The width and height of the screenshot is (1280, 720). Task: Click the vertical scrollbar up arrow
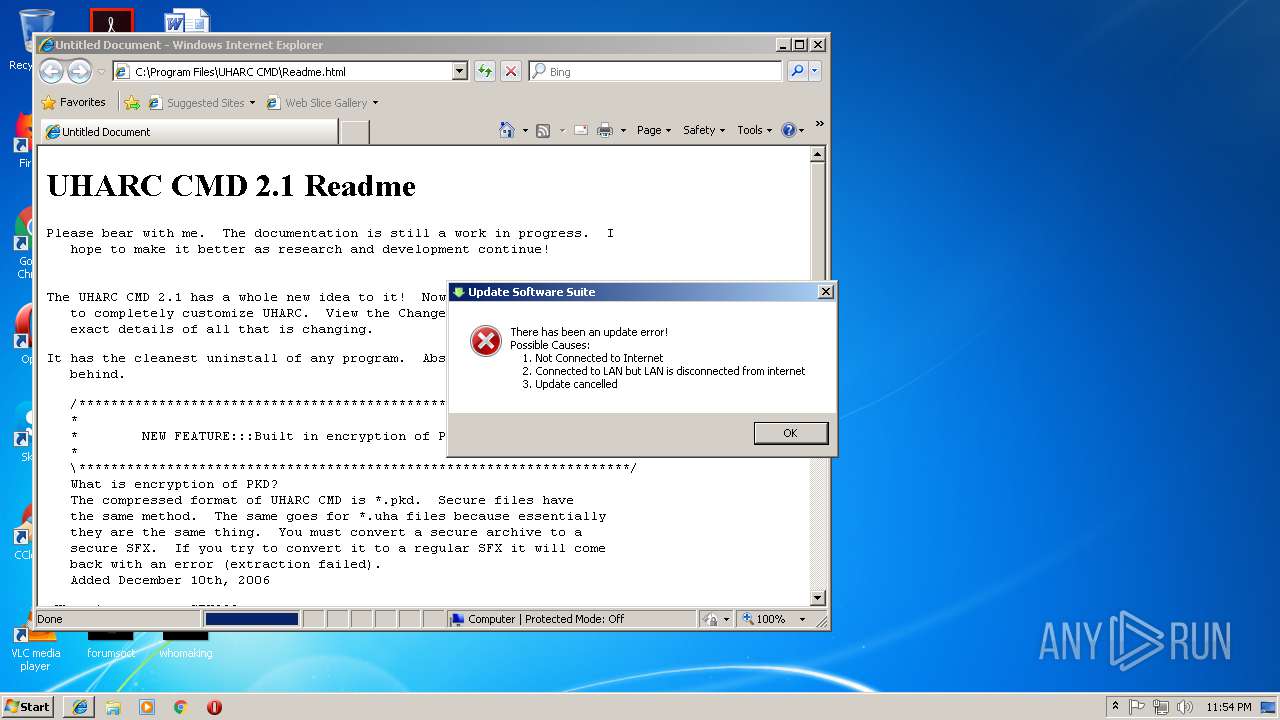818,154
